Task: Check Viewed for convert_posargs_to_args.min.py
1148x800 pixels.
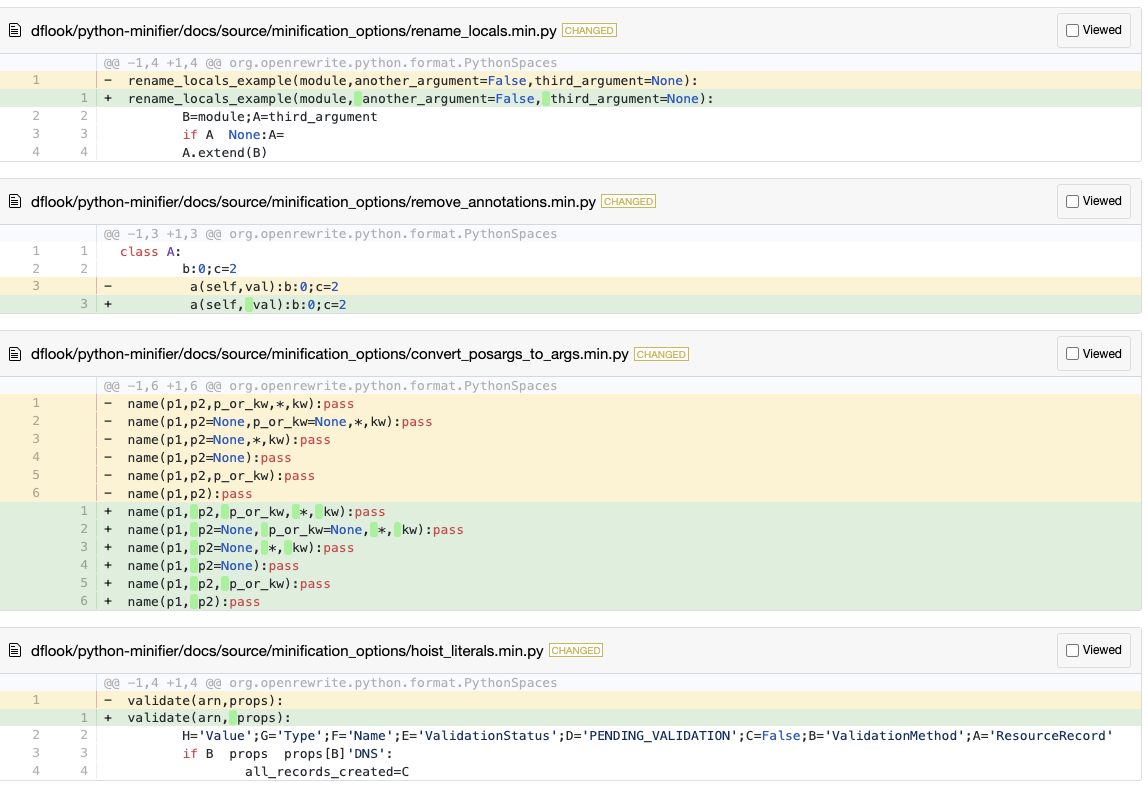Action: 1072,353
